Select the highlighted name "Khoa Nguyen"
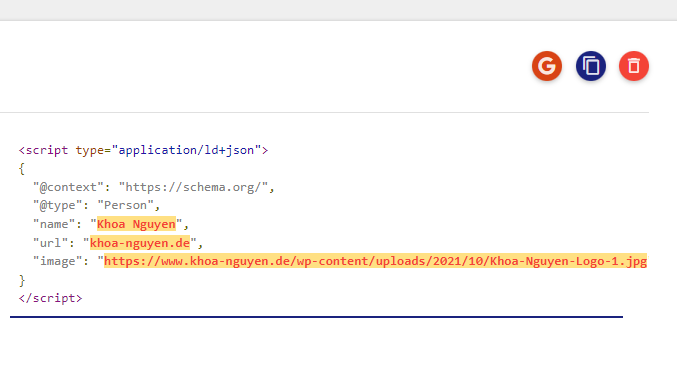The width and height of the screenshot is (677, 385). (x=136, y=224)
